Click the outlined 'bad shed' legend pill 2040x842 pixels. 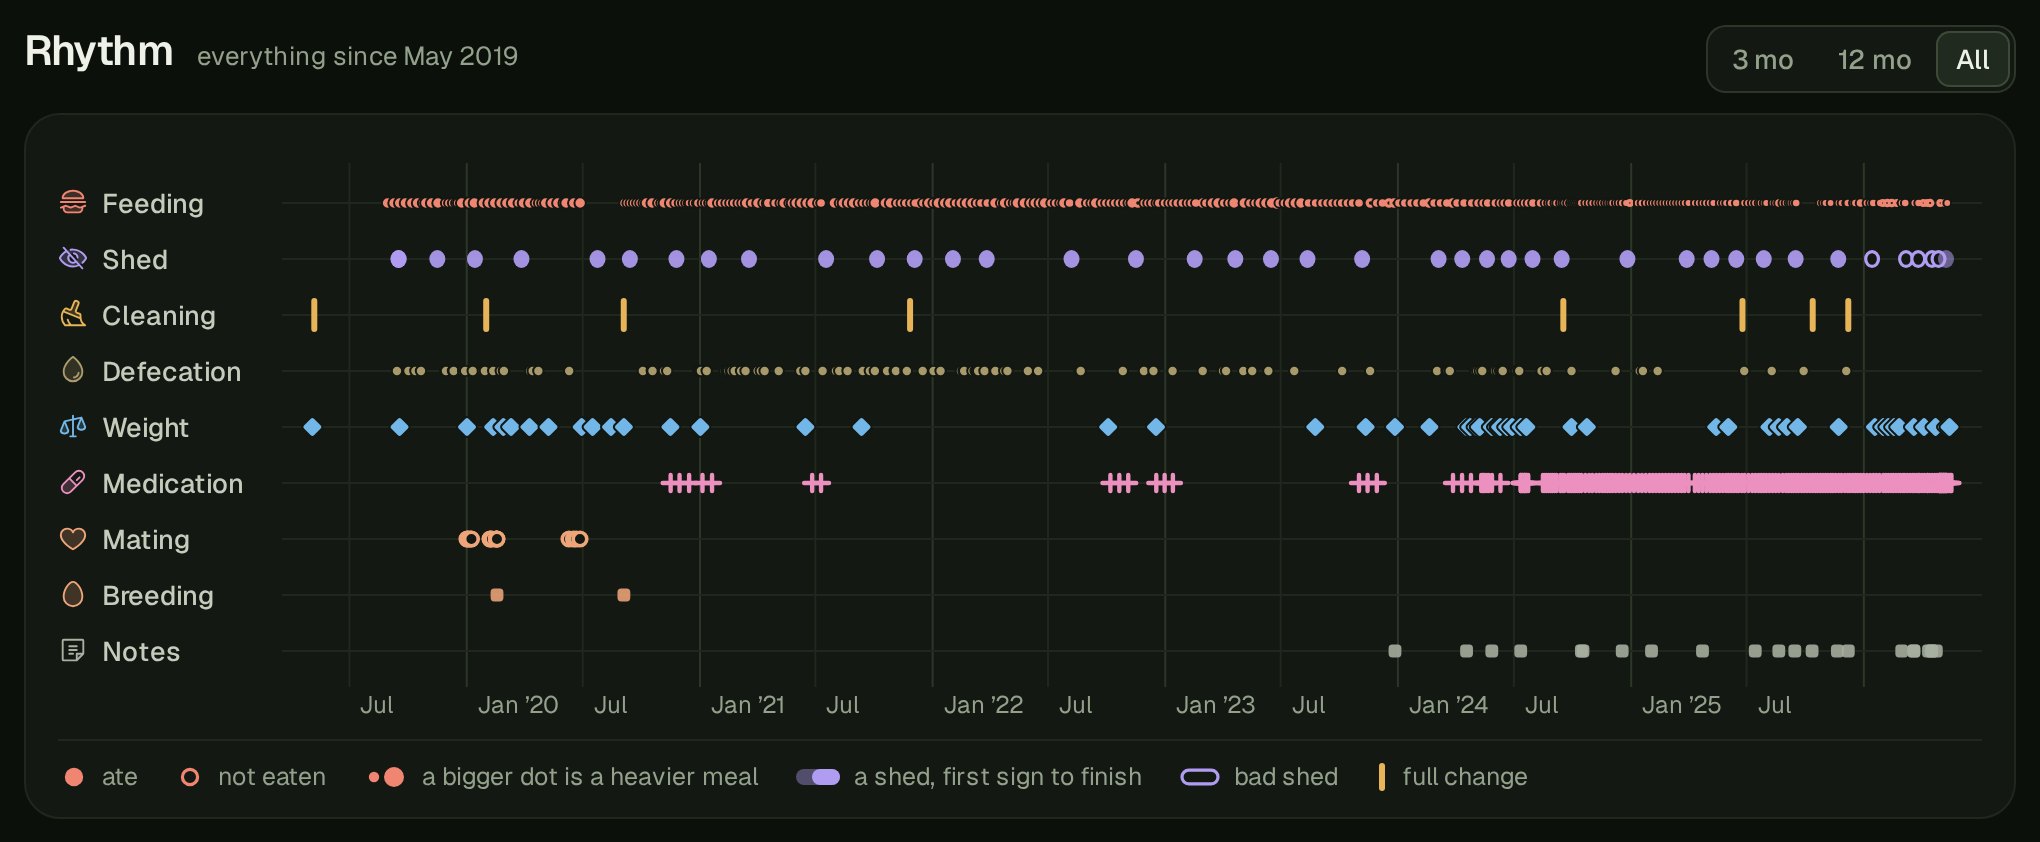1200,777
